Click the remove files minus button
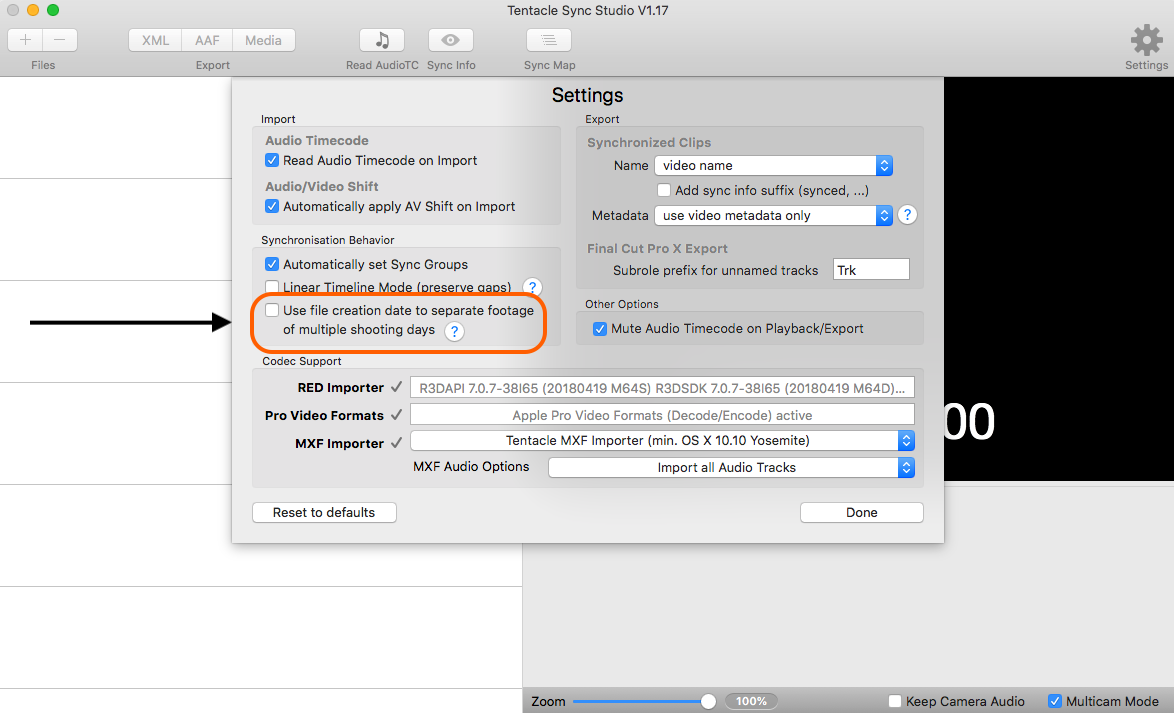Image resolution: width=1174 pixels, height=713 pixels. [x=60, y=40]
